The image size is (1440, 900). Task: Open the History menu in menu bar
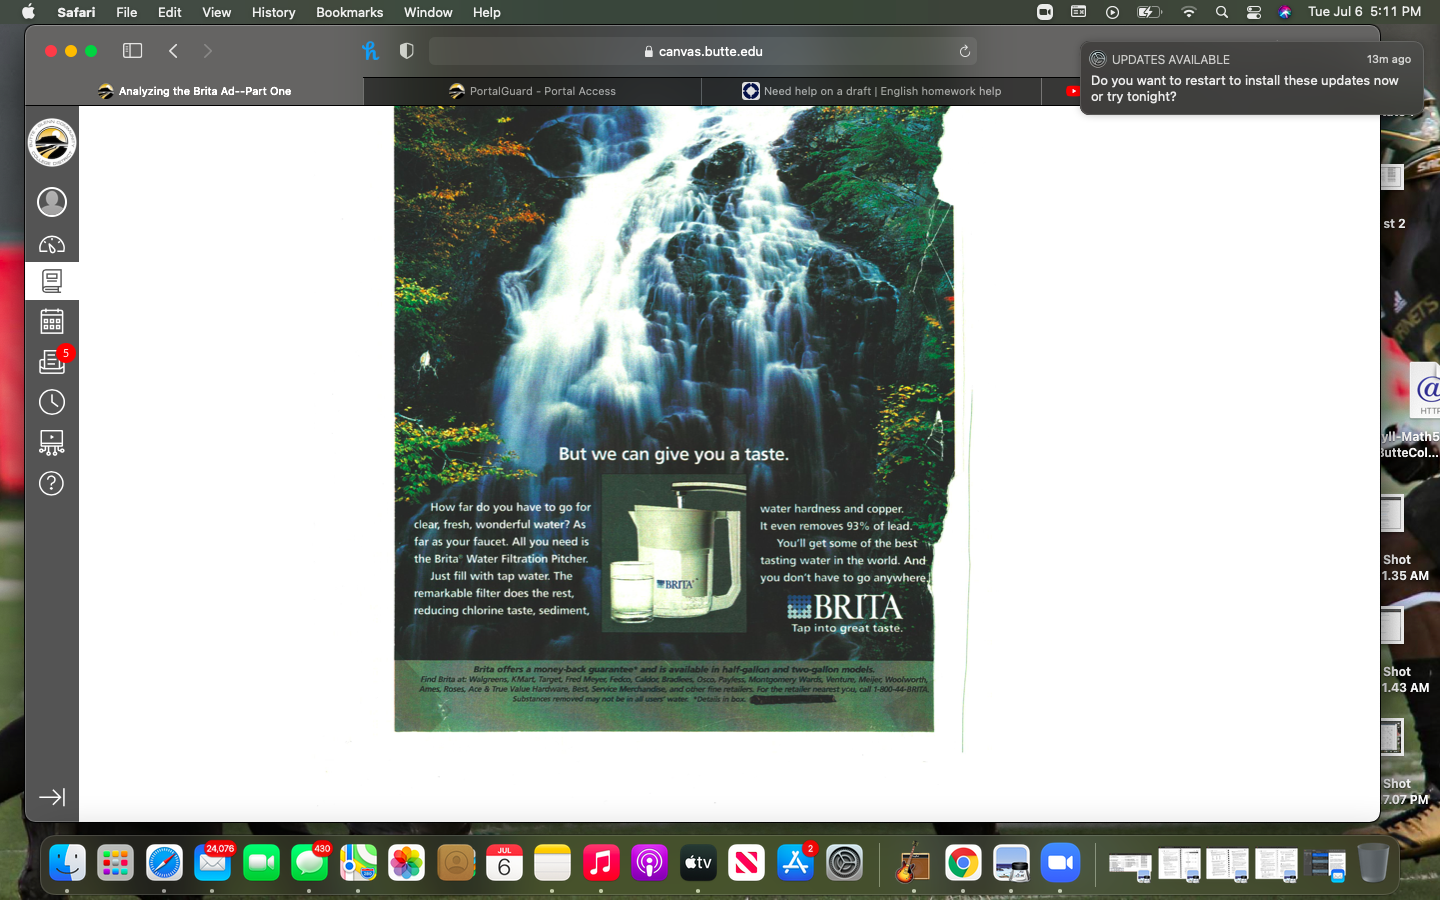point(273,12)
